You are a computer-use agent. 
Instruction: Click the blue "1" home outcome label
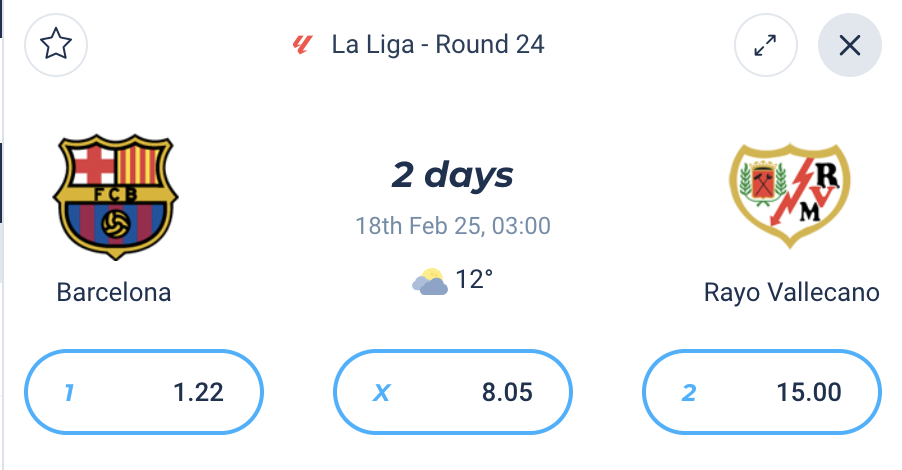pos(69,393)
